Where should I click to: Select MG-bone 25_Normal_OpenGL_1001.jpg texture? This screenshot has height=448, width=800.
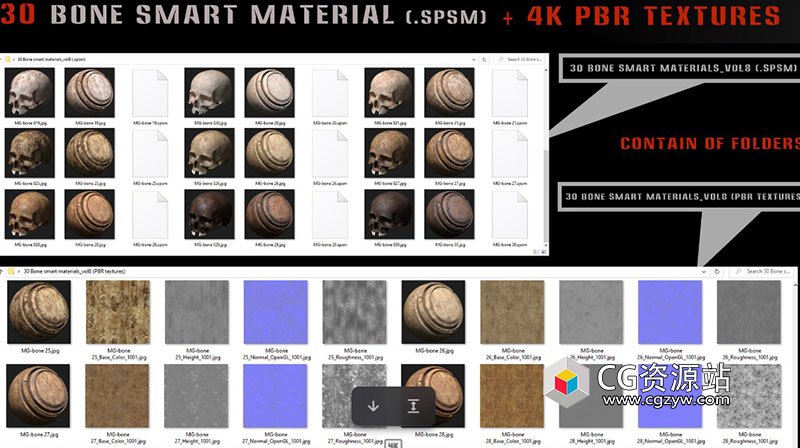pyautogui.click(x=276, y=312)
